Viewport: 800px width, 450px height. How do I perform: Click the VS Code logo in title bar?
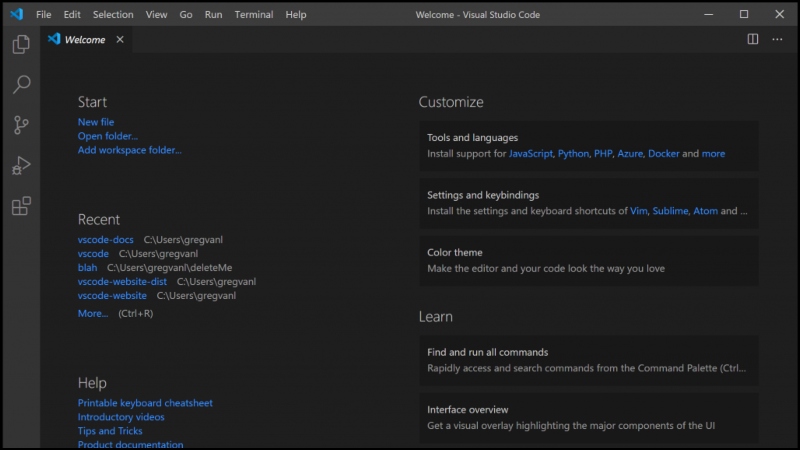(x=16, y=14)
